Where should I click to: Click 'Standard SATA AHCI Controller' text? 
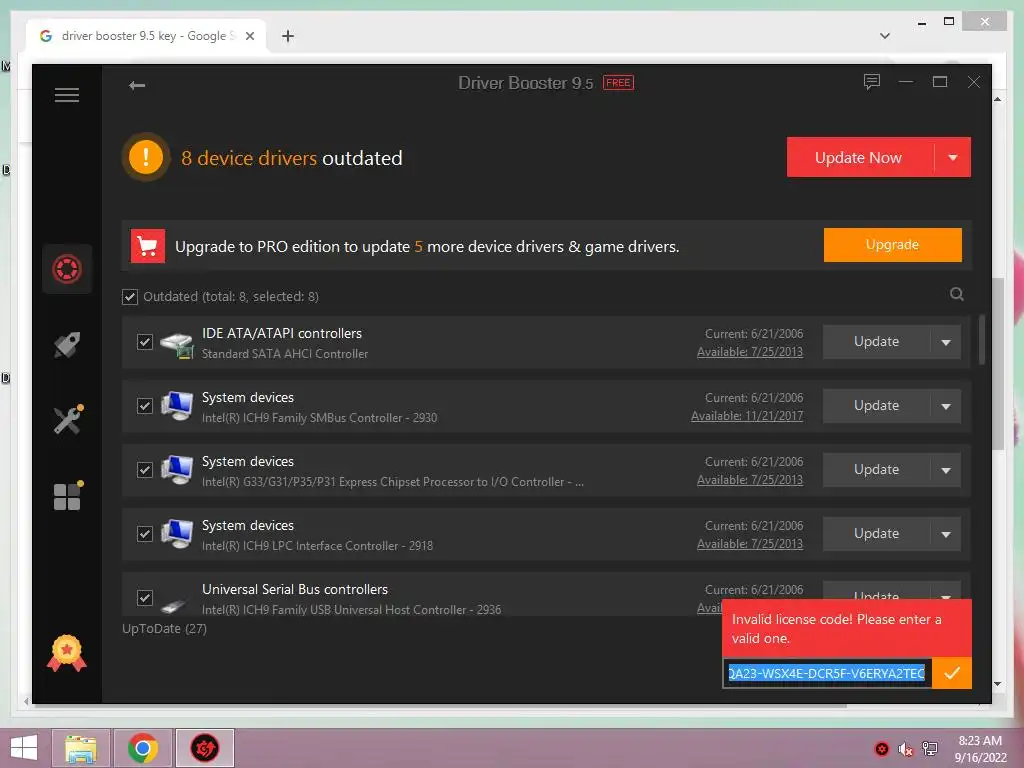click(x=285, y=354)
